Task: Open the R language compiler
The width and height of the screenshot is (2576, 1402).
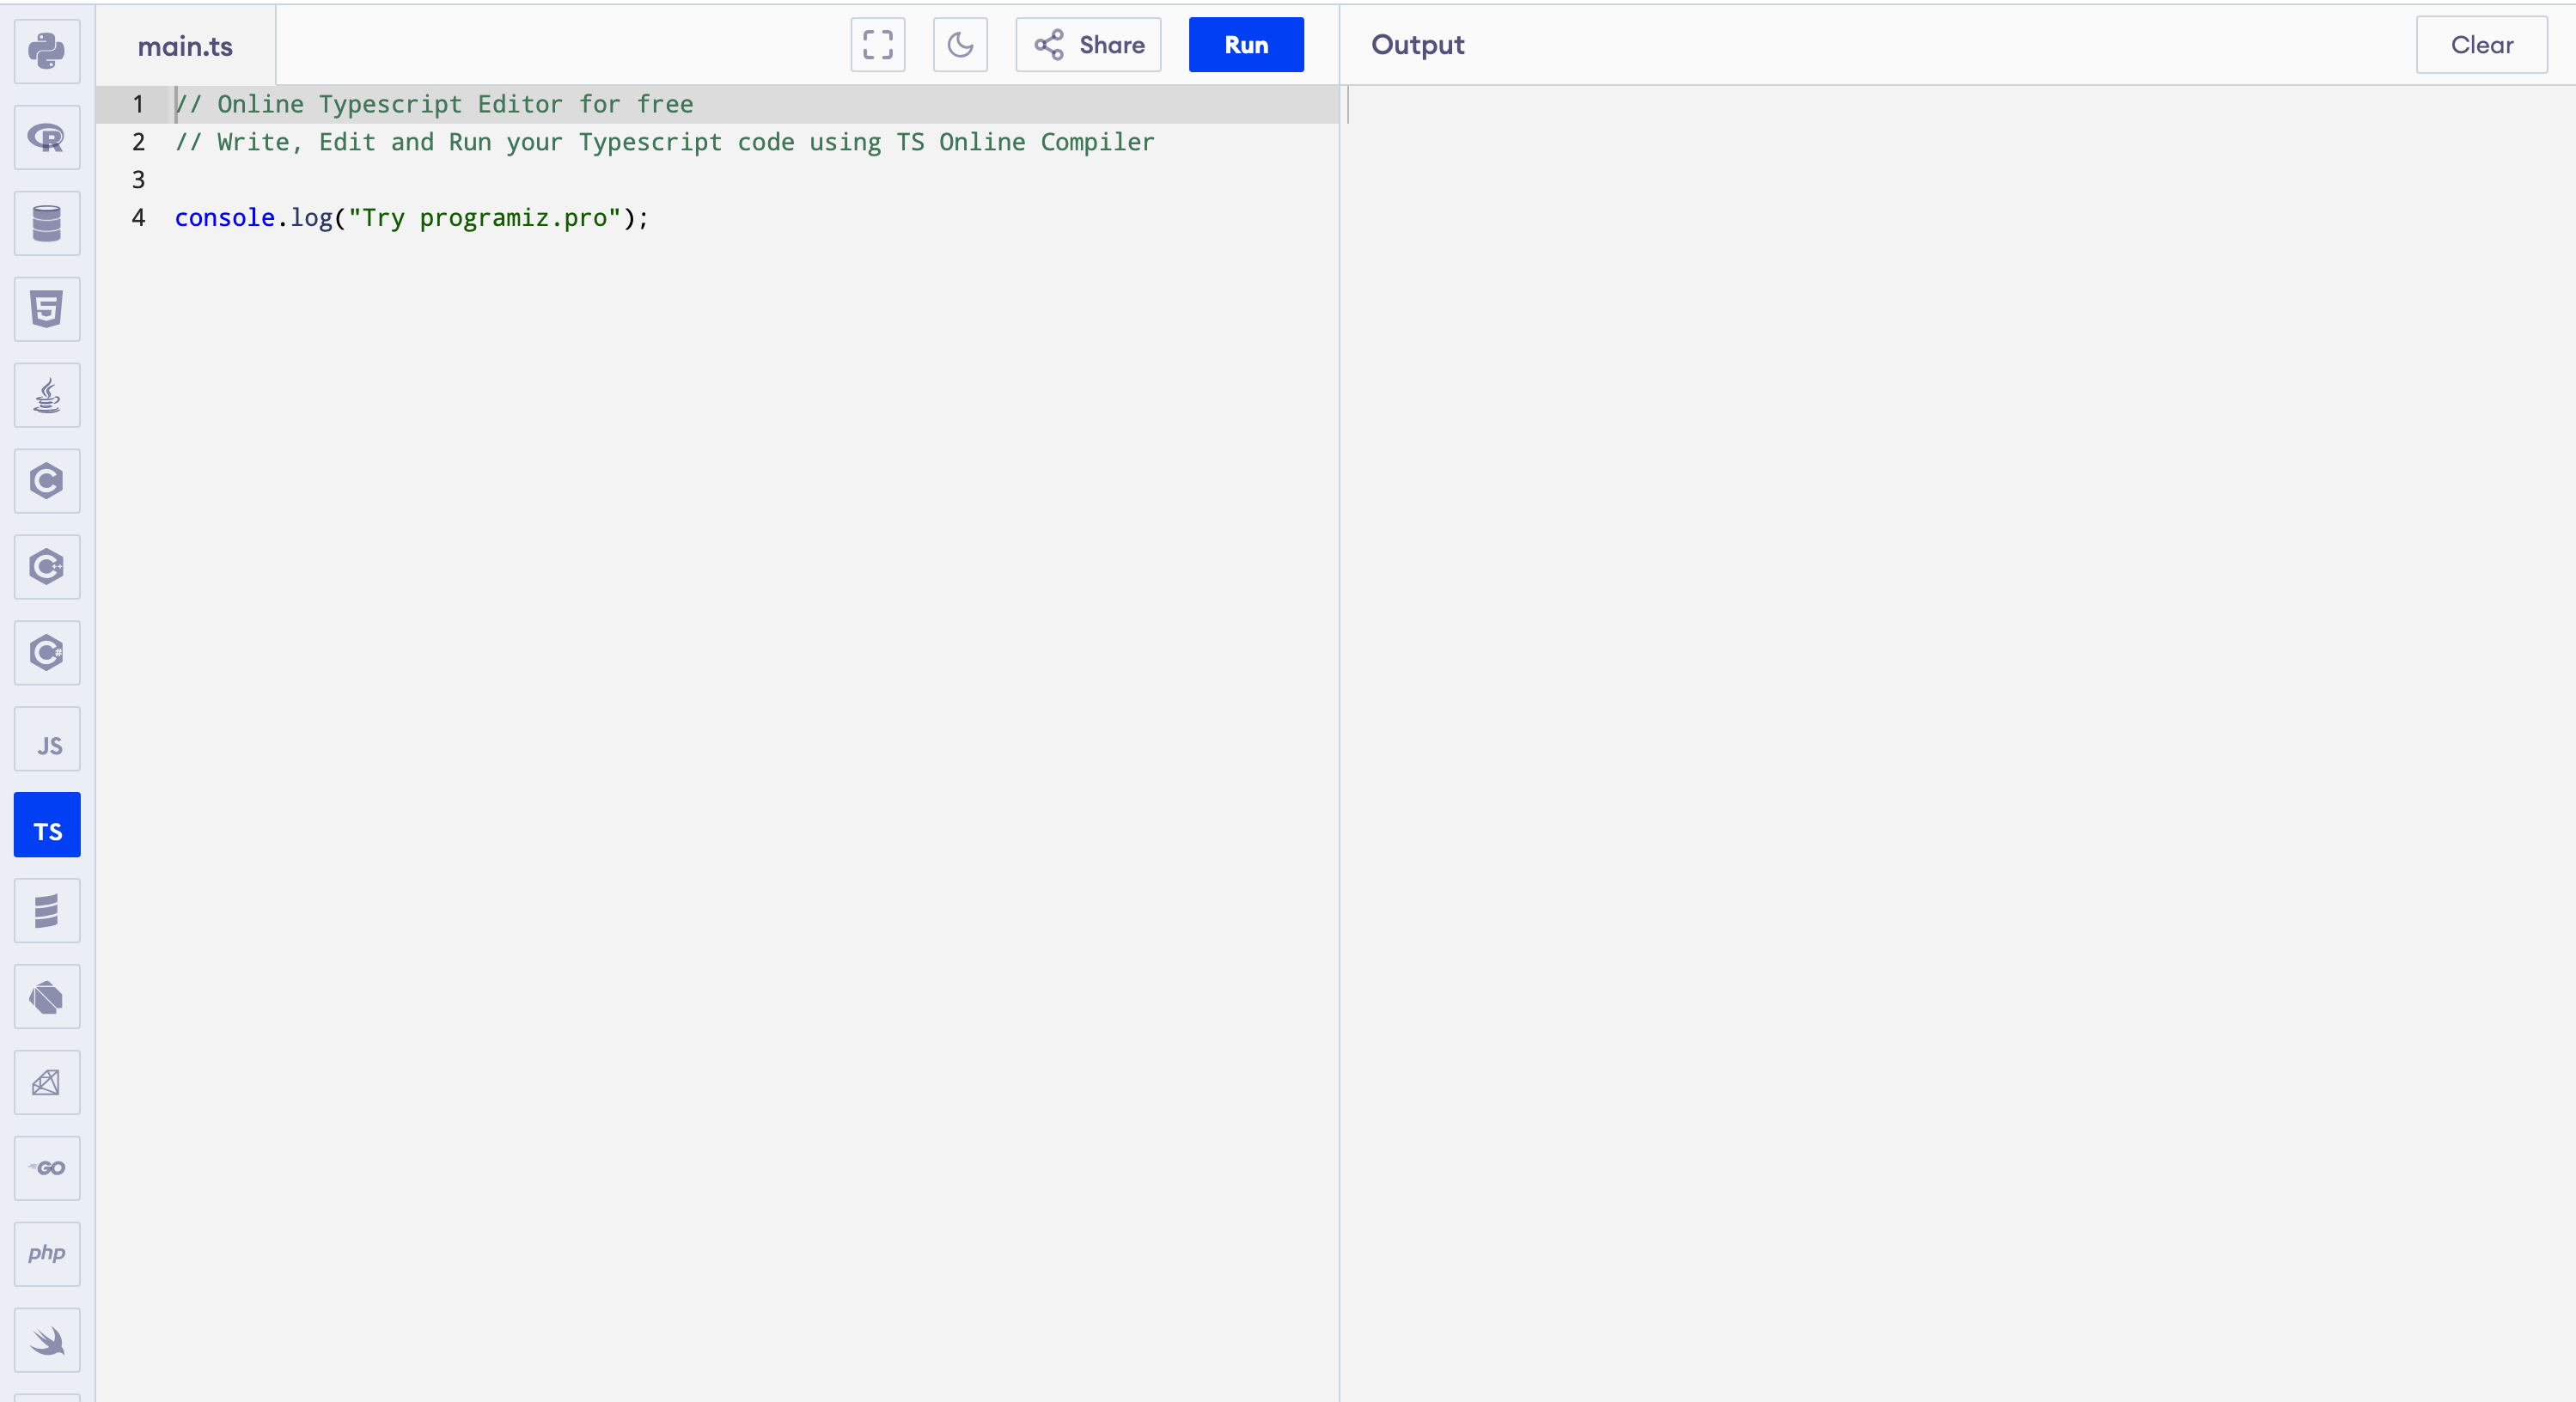Action: pos(46,137)
